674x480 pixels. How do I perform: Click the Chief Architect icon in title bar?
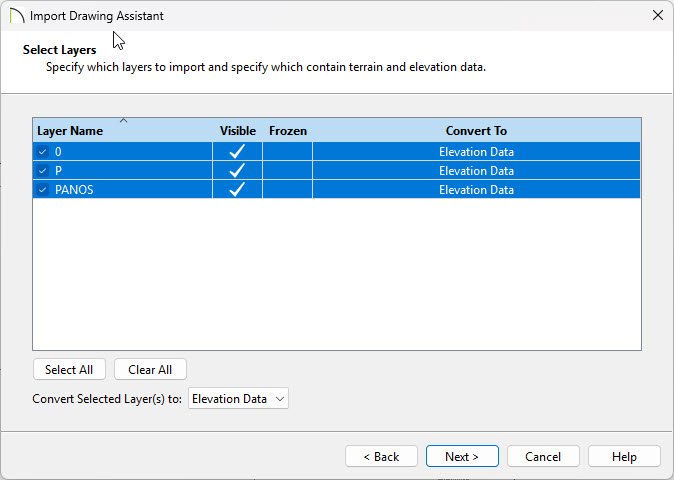[15, 16]
